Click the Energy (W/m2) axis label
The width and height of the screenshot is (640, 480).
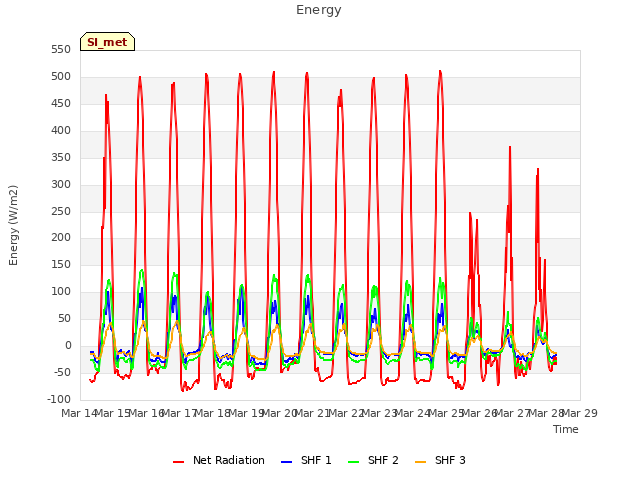[13, 225]
